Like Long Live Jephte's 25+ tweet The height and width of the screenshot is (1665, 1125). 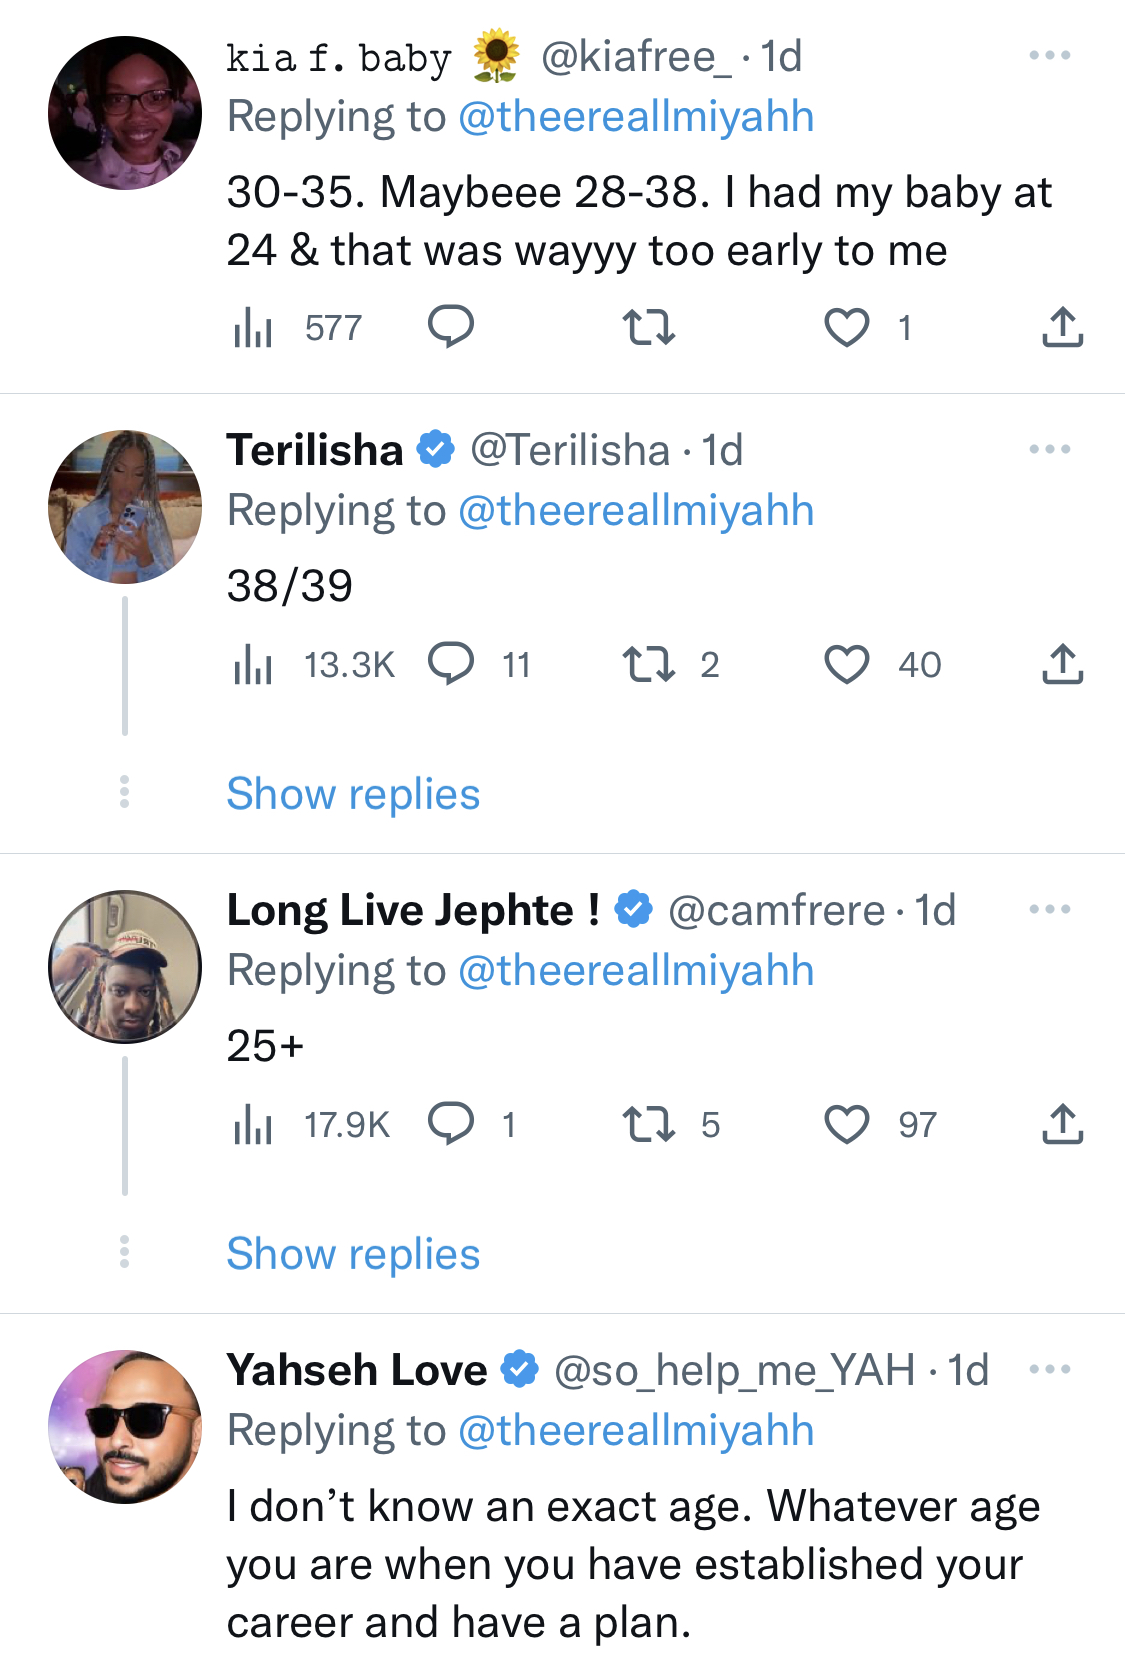tap(846, 1124)
